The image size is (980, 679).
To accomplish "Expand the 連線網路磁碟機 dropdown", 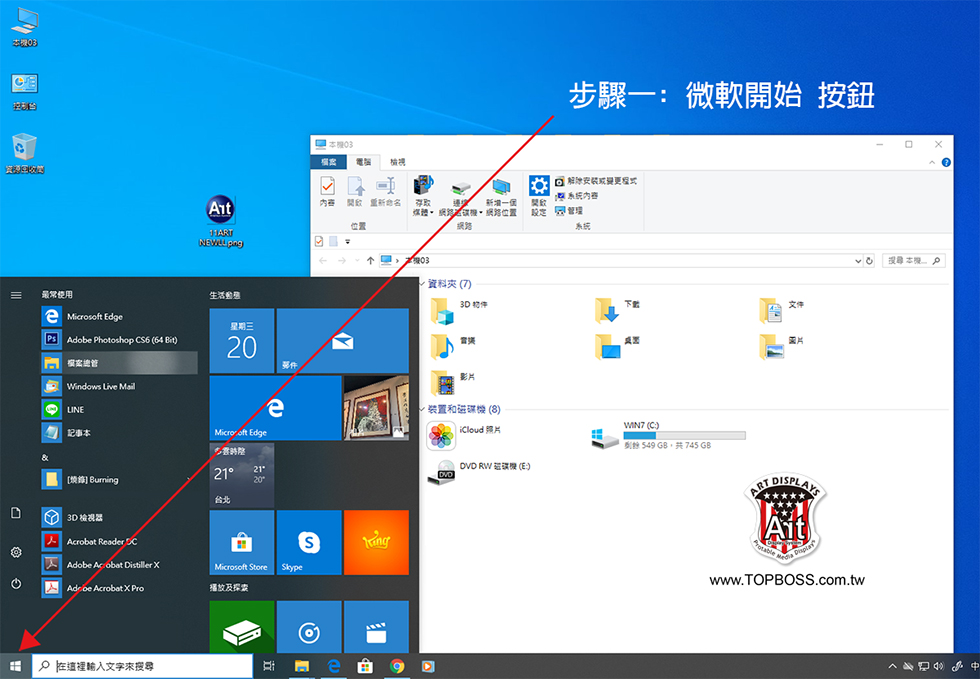I will [481, 212].
